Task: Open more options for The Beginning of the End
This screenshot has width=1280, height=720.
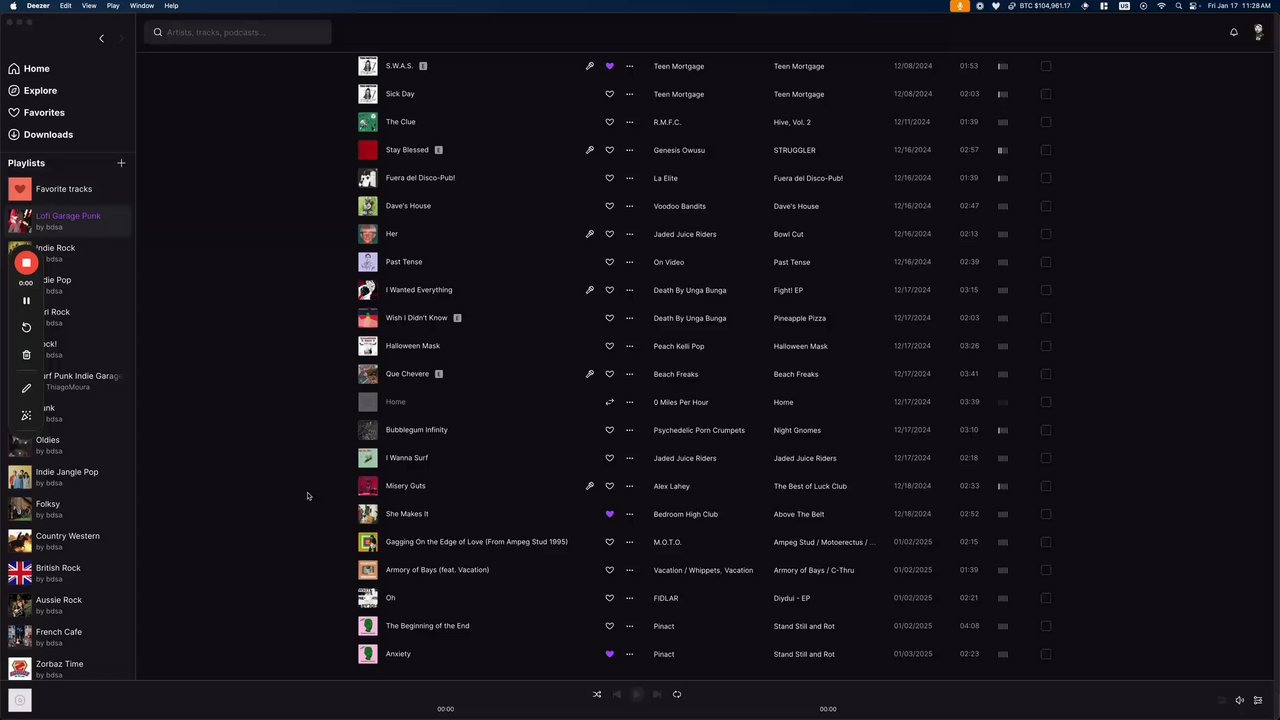Action: [629, 626]
